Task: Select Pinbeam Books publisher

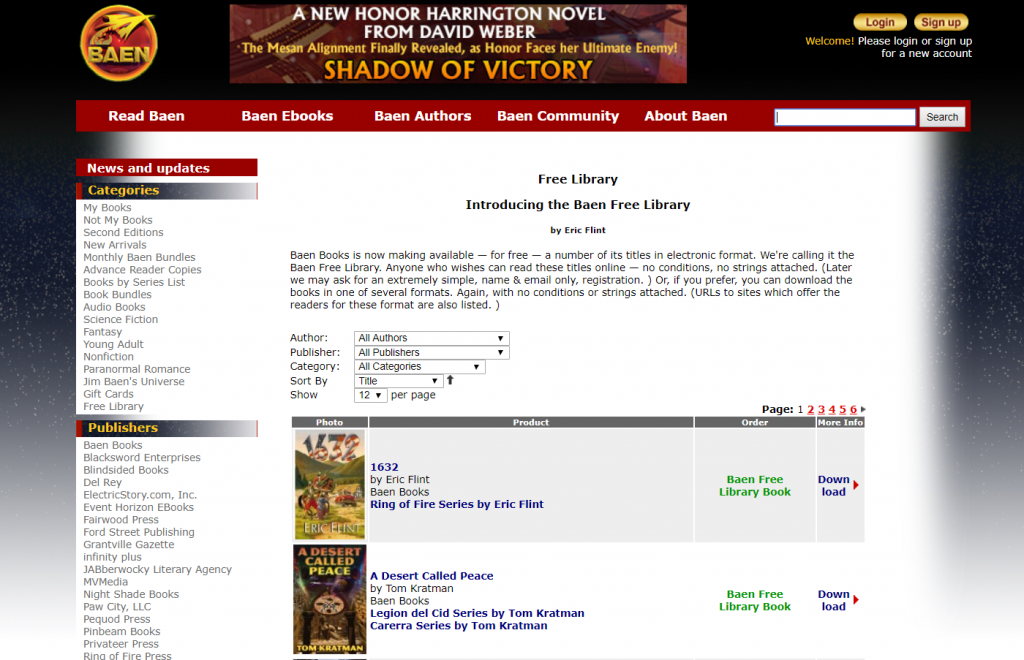Action: click(x=121, y=631)
